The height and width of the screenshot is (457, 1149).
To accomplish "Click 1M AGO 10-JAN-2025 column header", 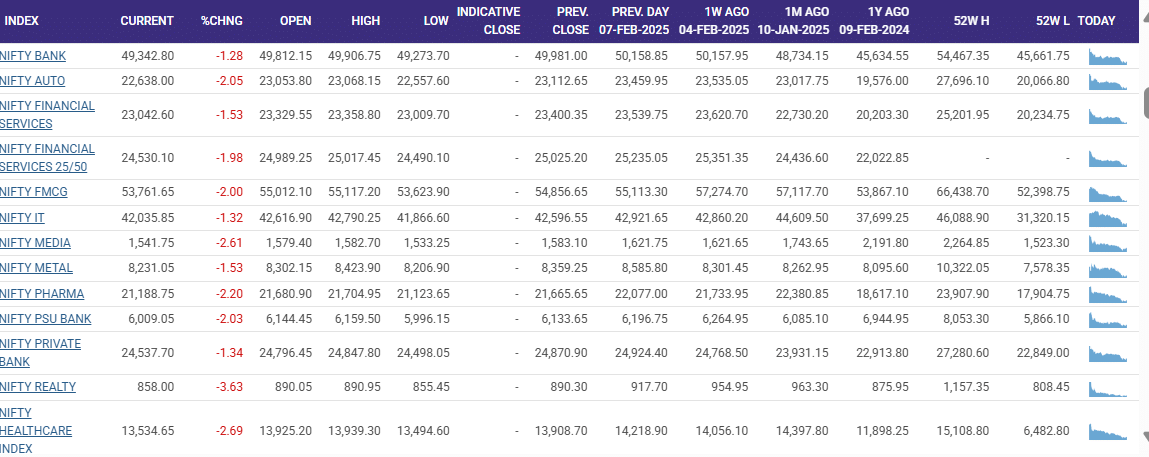I will pyautogui.click(x=795, y=21).
